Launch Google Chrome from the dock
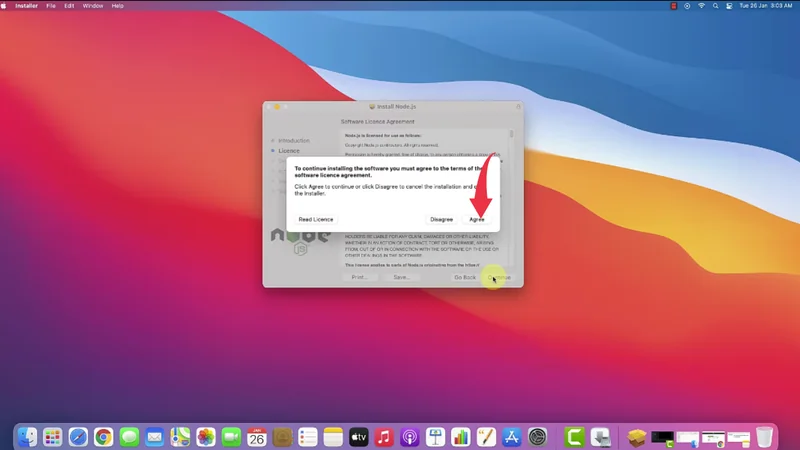The image size is (800, 450). tap(104, 437)
